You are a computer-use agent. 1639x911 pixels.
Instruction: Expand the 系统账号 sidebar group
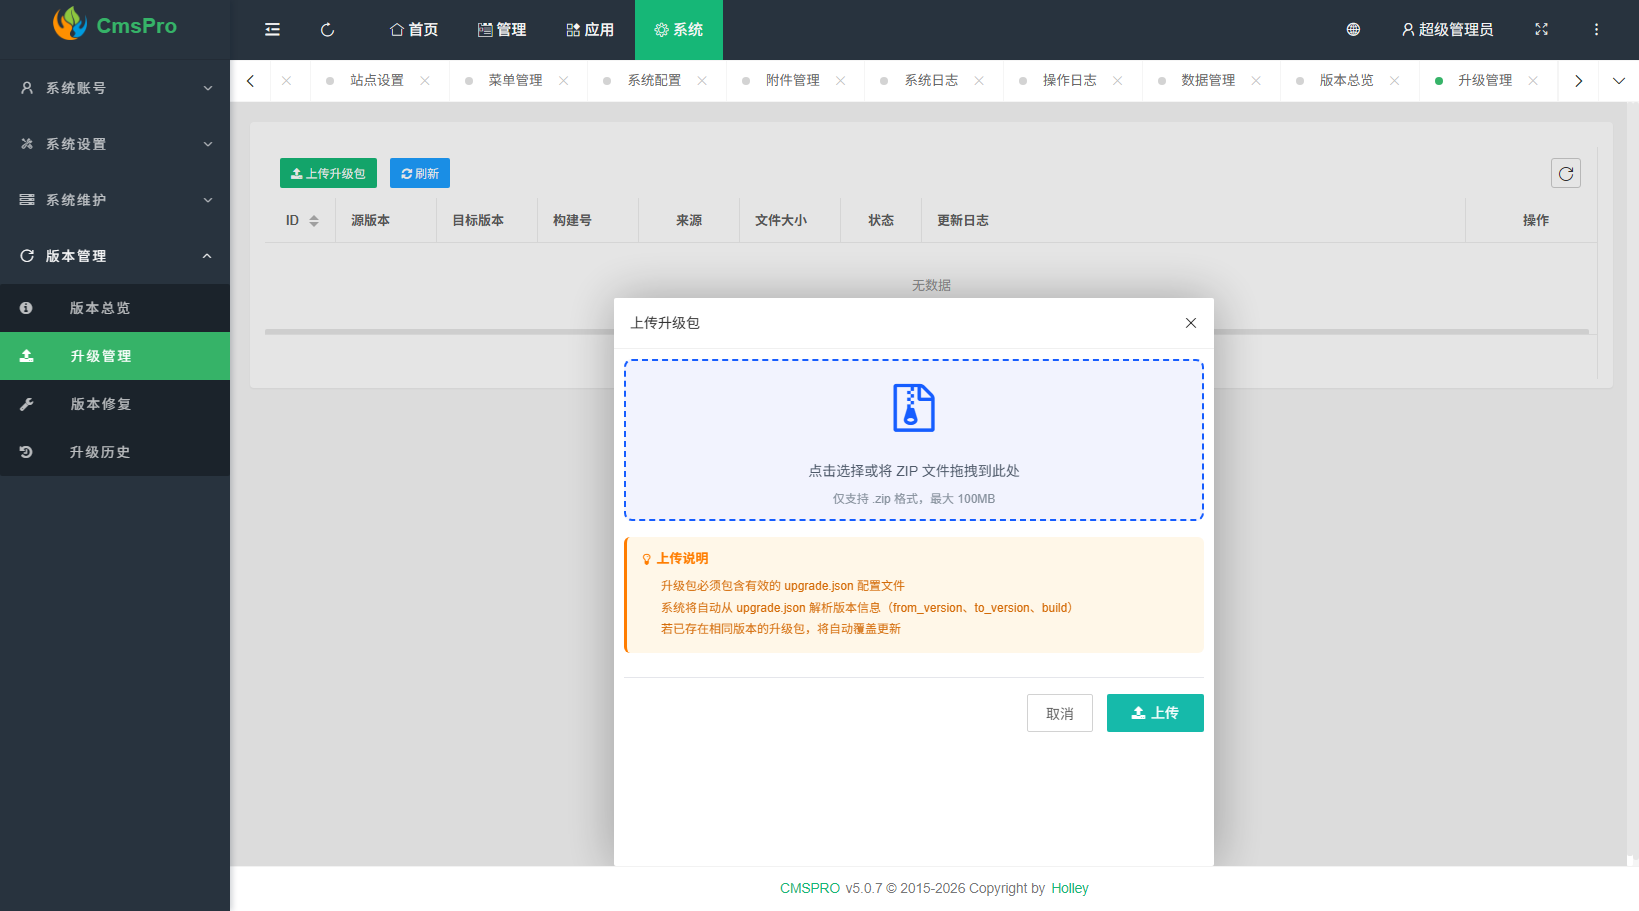[115, 88]
